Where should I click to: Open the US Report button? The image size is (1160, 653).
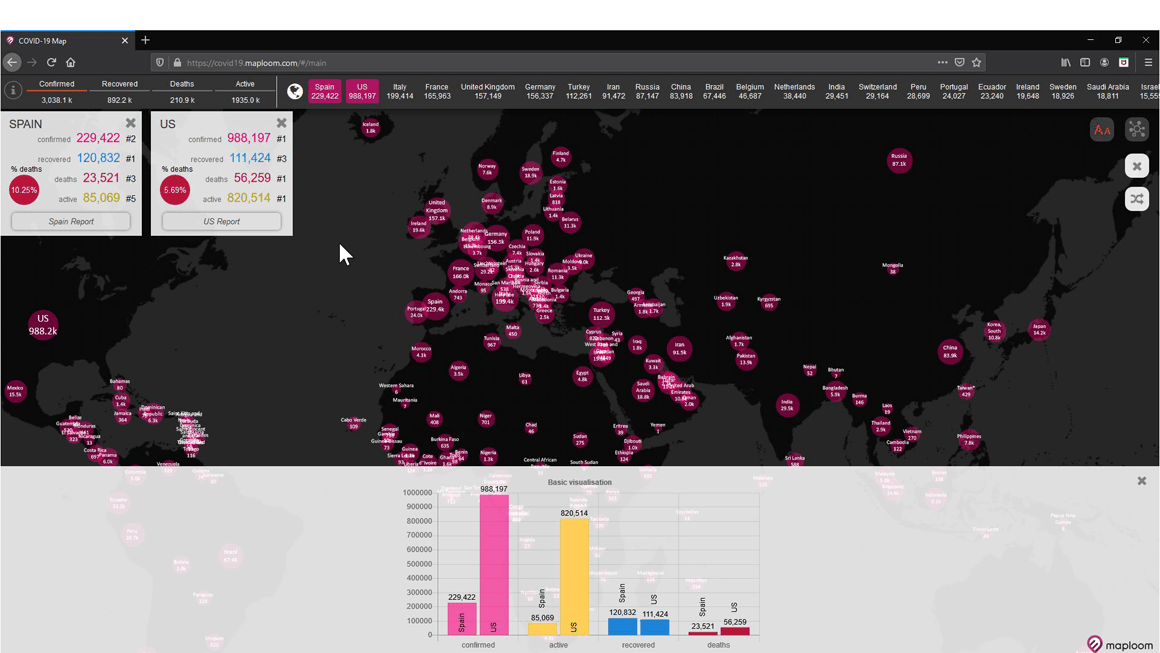pos(221,221)
